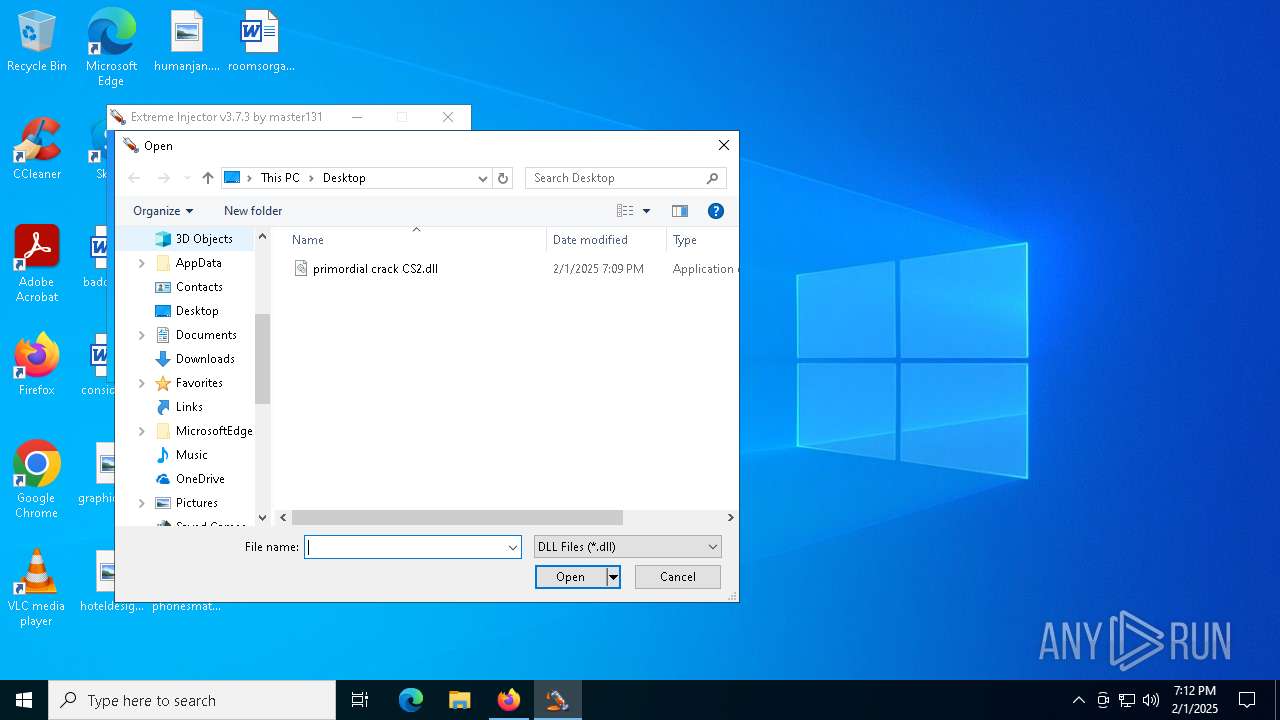Expand the Pictures tree node

click(x=141, y=503)
